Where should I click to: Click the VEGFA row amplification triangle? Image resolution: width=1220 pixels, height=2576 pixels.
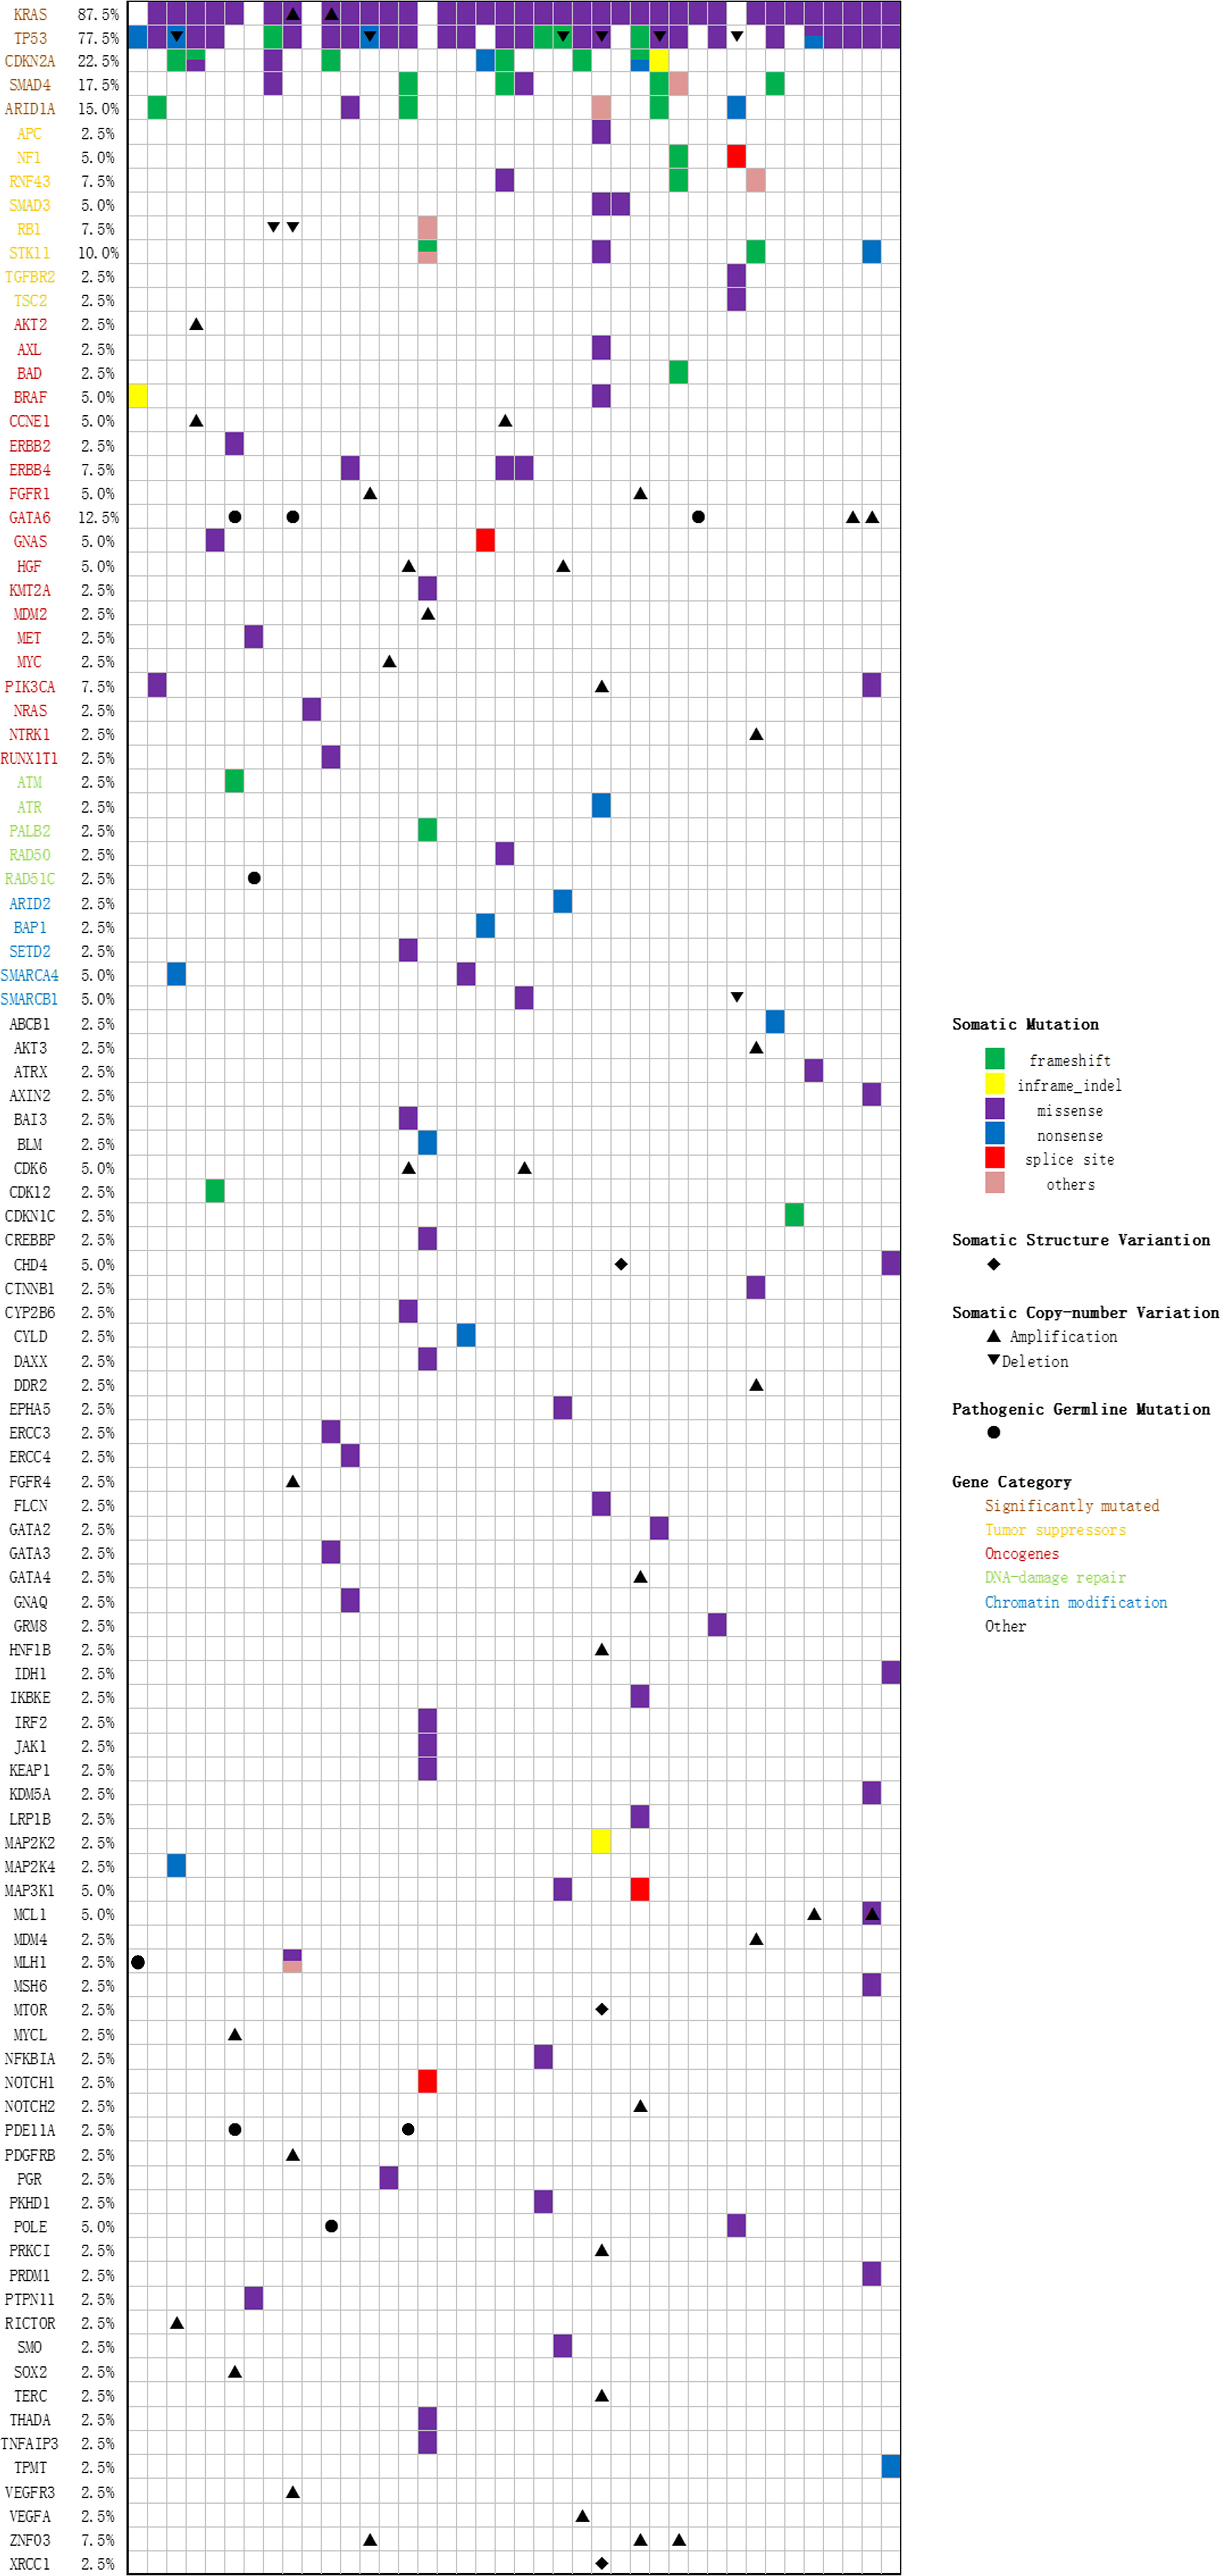(582, 2515)
